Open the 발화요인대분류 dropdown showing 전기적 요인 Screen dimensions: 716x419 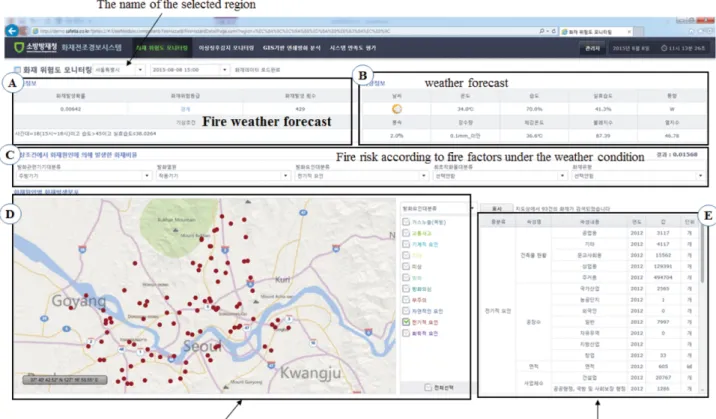[x=362, y=176]
